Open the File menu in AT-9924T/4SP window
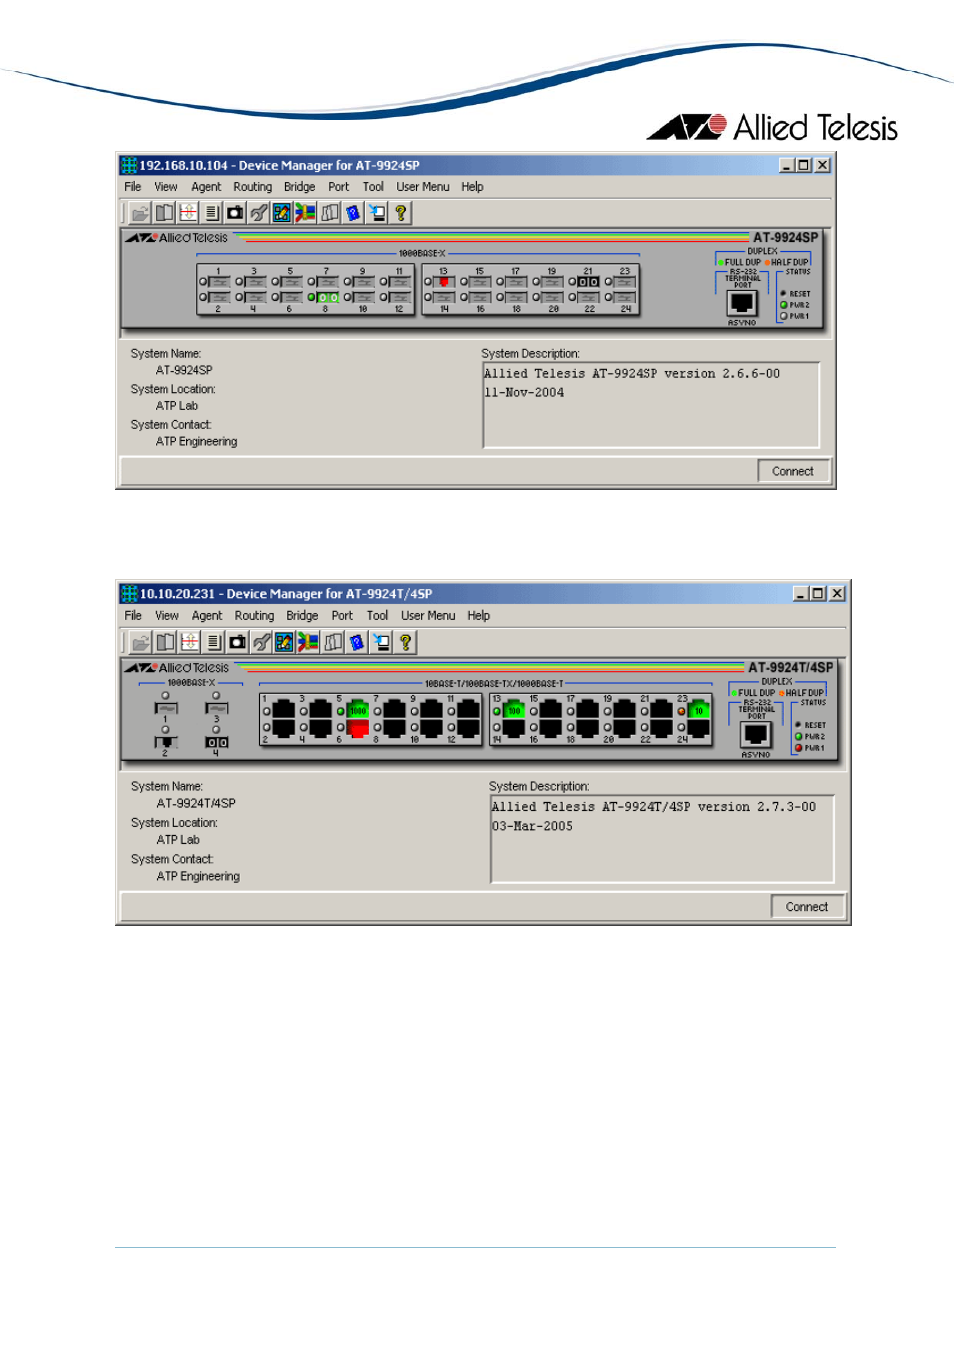The image size is (954, 1350). click(x=133, y=616)
